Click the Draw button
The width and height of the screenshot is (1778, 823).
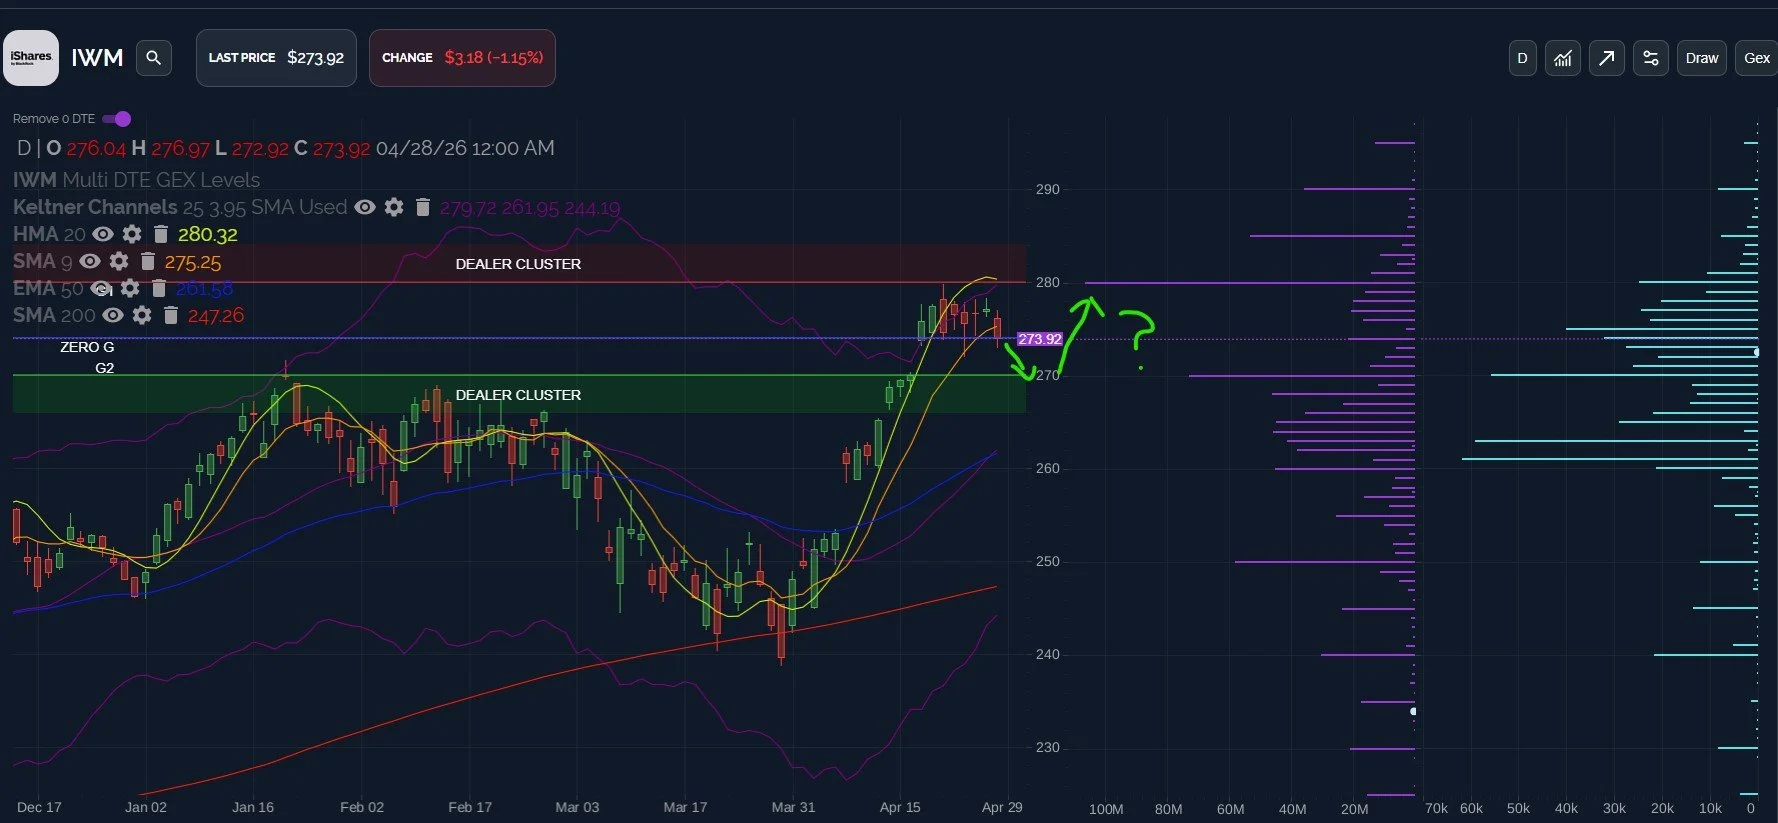1702,58
